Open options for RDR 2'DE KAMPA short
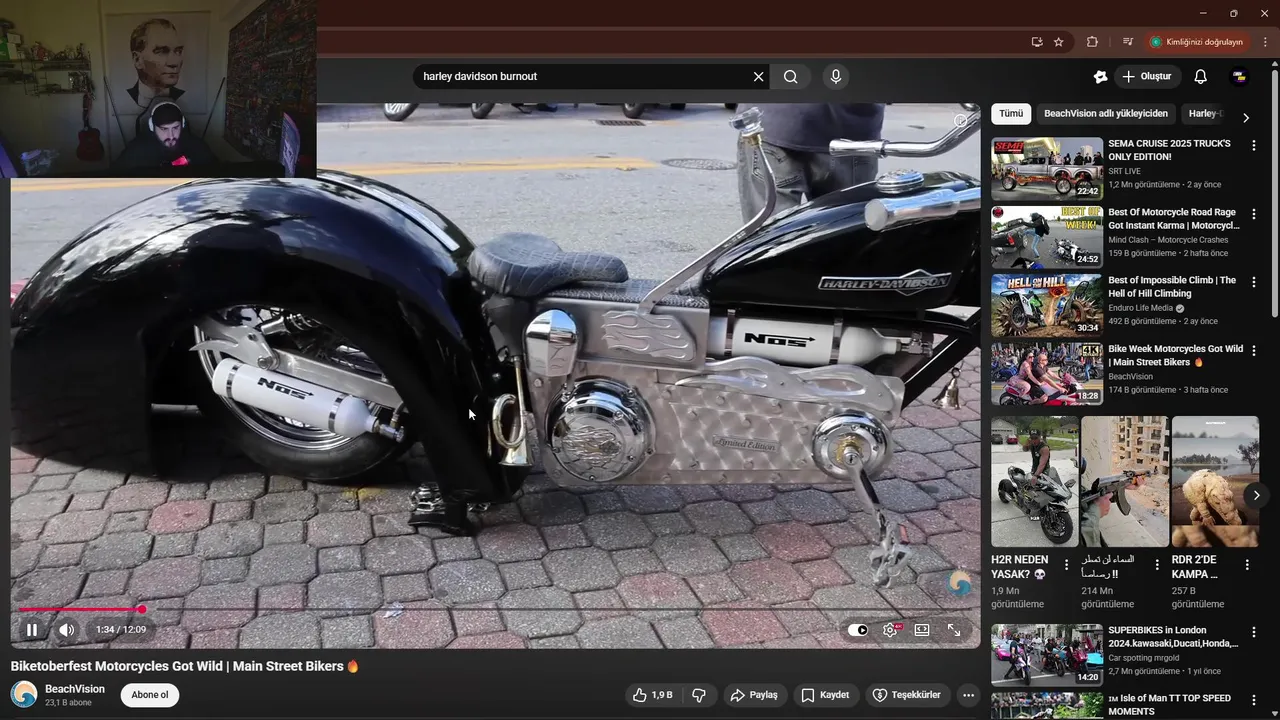The image size is (1280, 720). (x=1247, y=565)
